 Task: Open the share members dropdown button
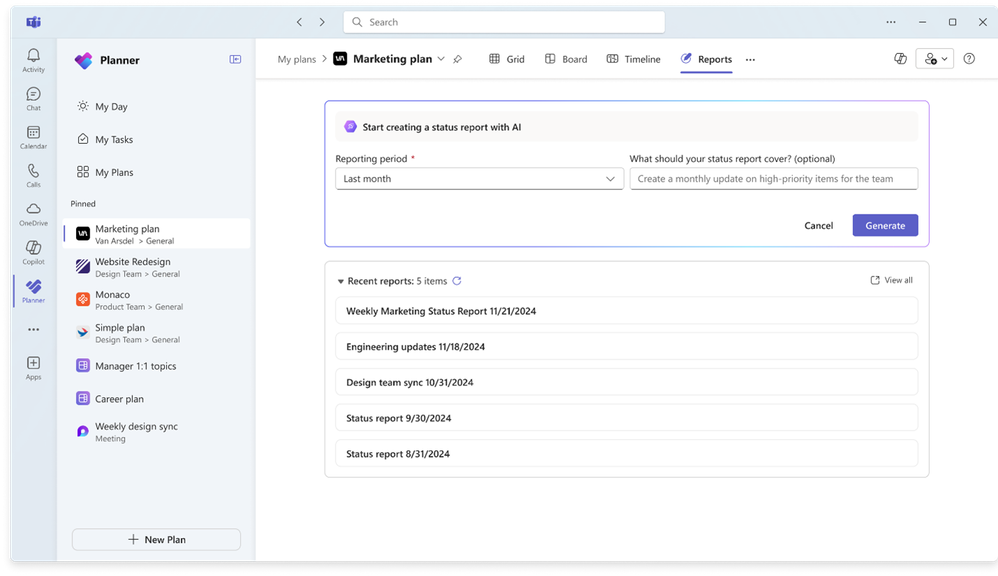(x=934, y=59)
